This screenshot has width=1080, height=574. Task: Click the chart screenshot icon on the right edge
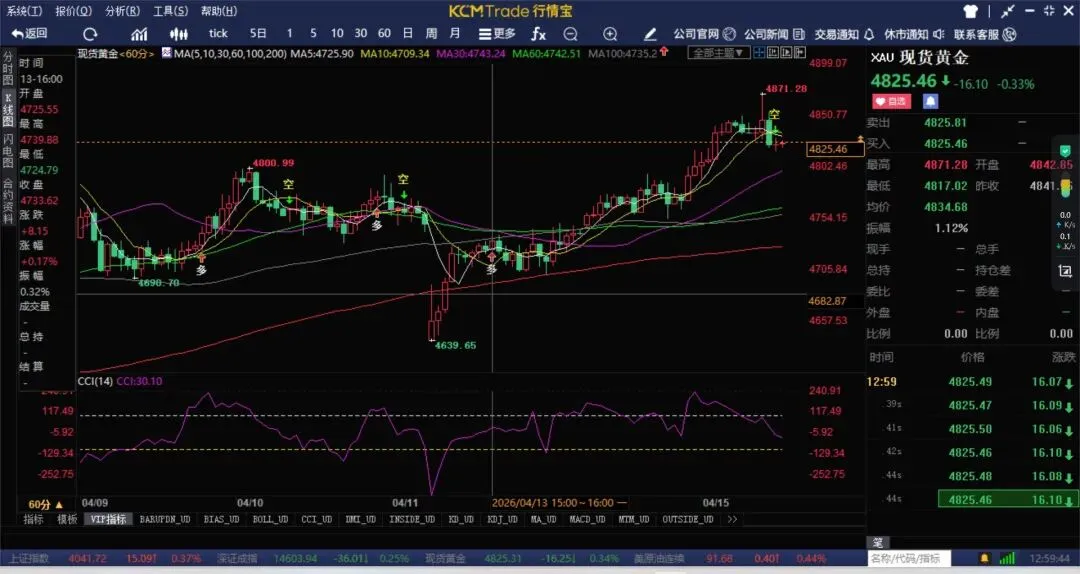pyautogui.click(x=1065, y=271)
